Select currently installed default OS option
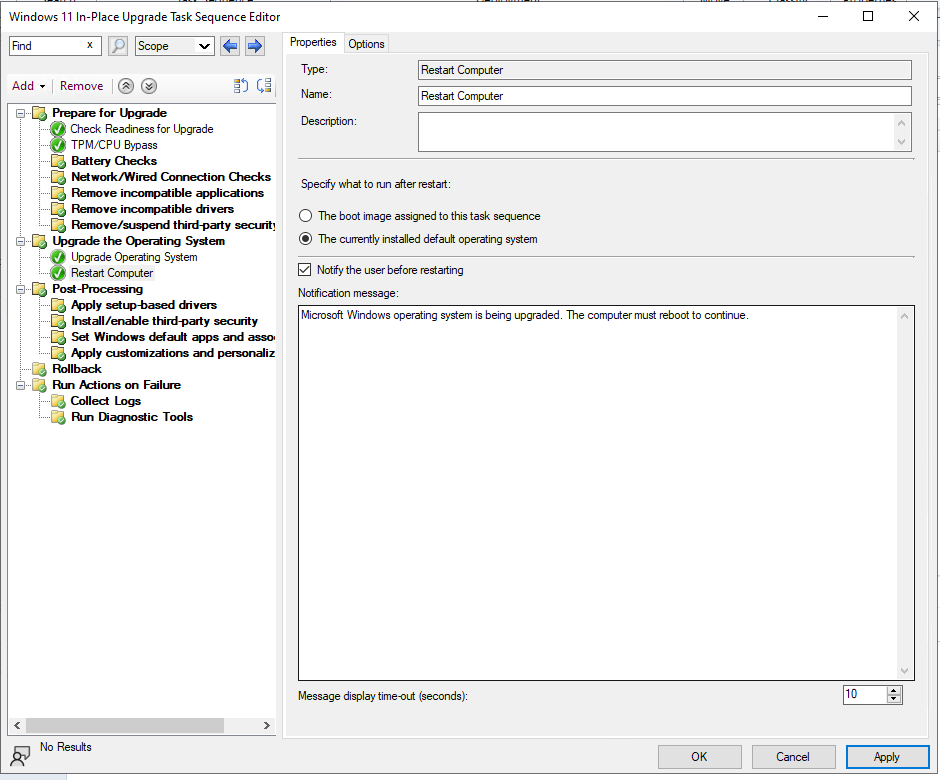 click(306, 239)
